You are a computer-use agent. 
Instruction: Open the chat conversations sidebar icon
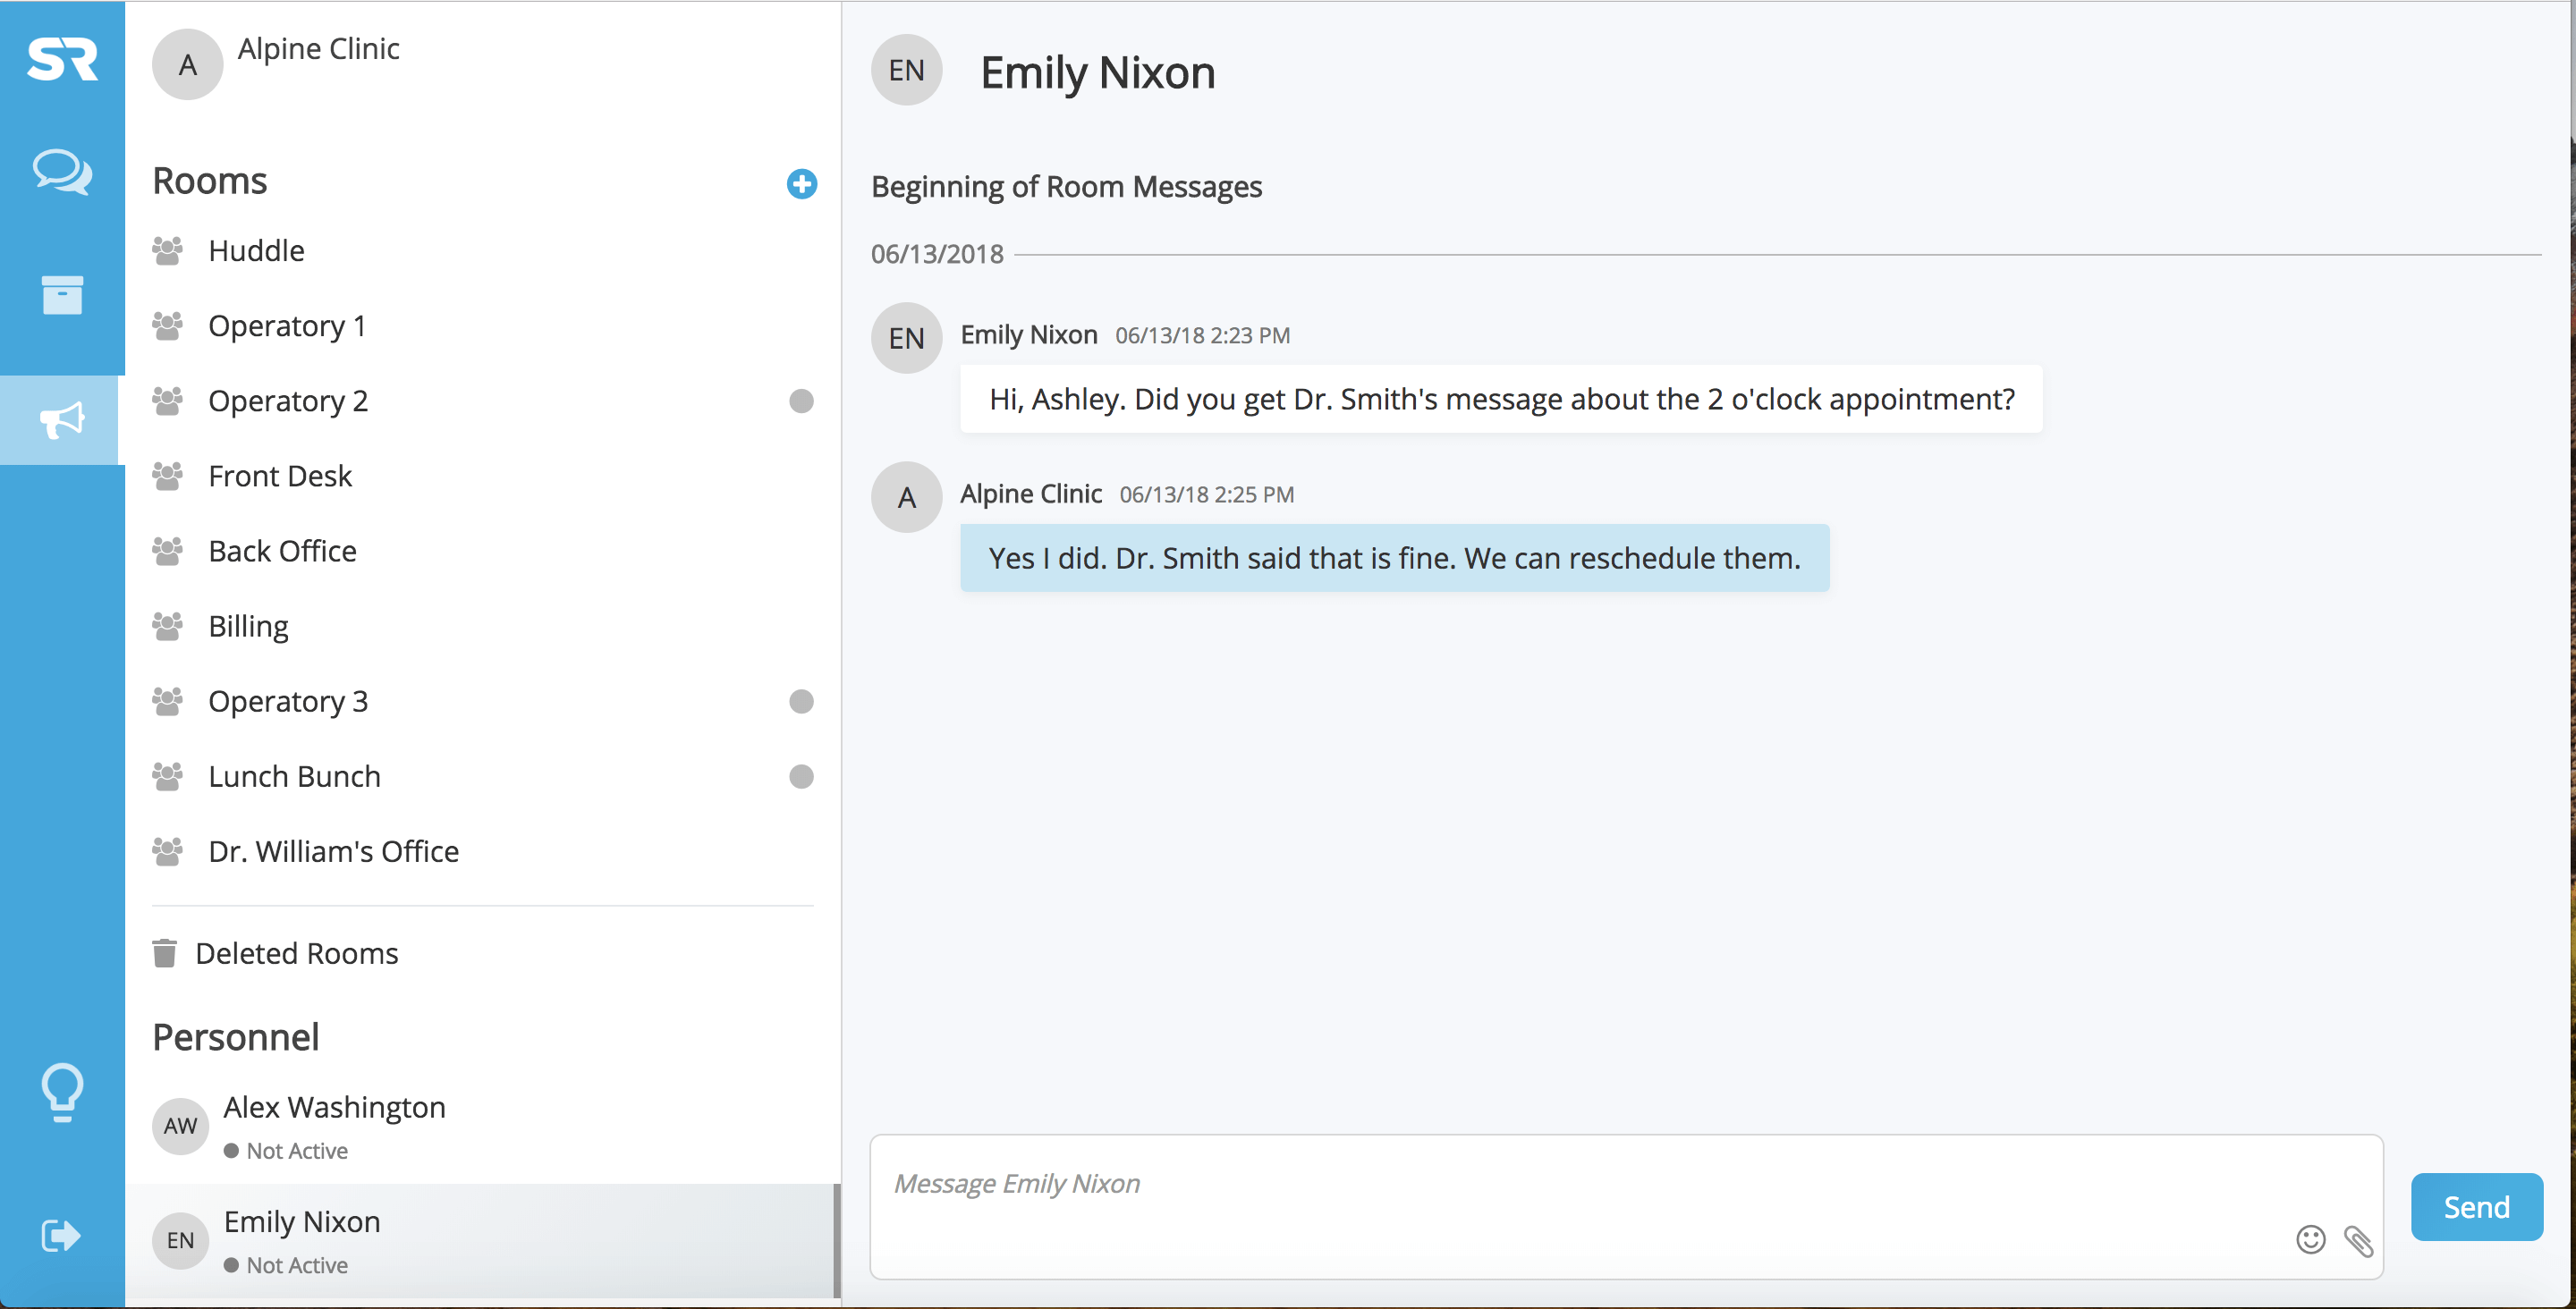[x=62, y=171]
